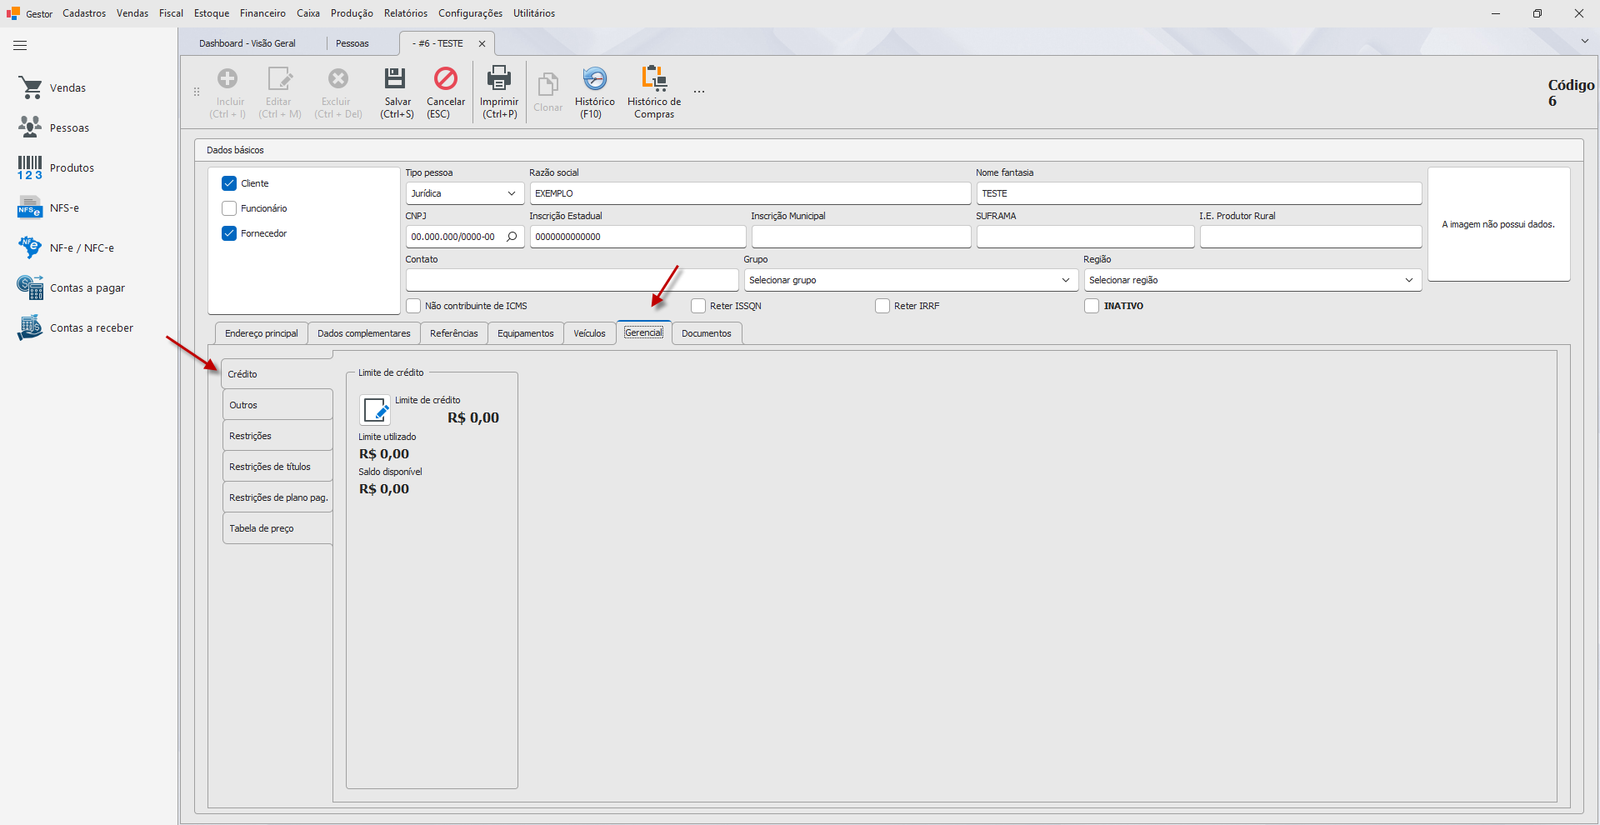The height and width of the screenshot is (825, 1600).
Task: Click the Clonar toolbar icon
Action: [x=548, y=85]
